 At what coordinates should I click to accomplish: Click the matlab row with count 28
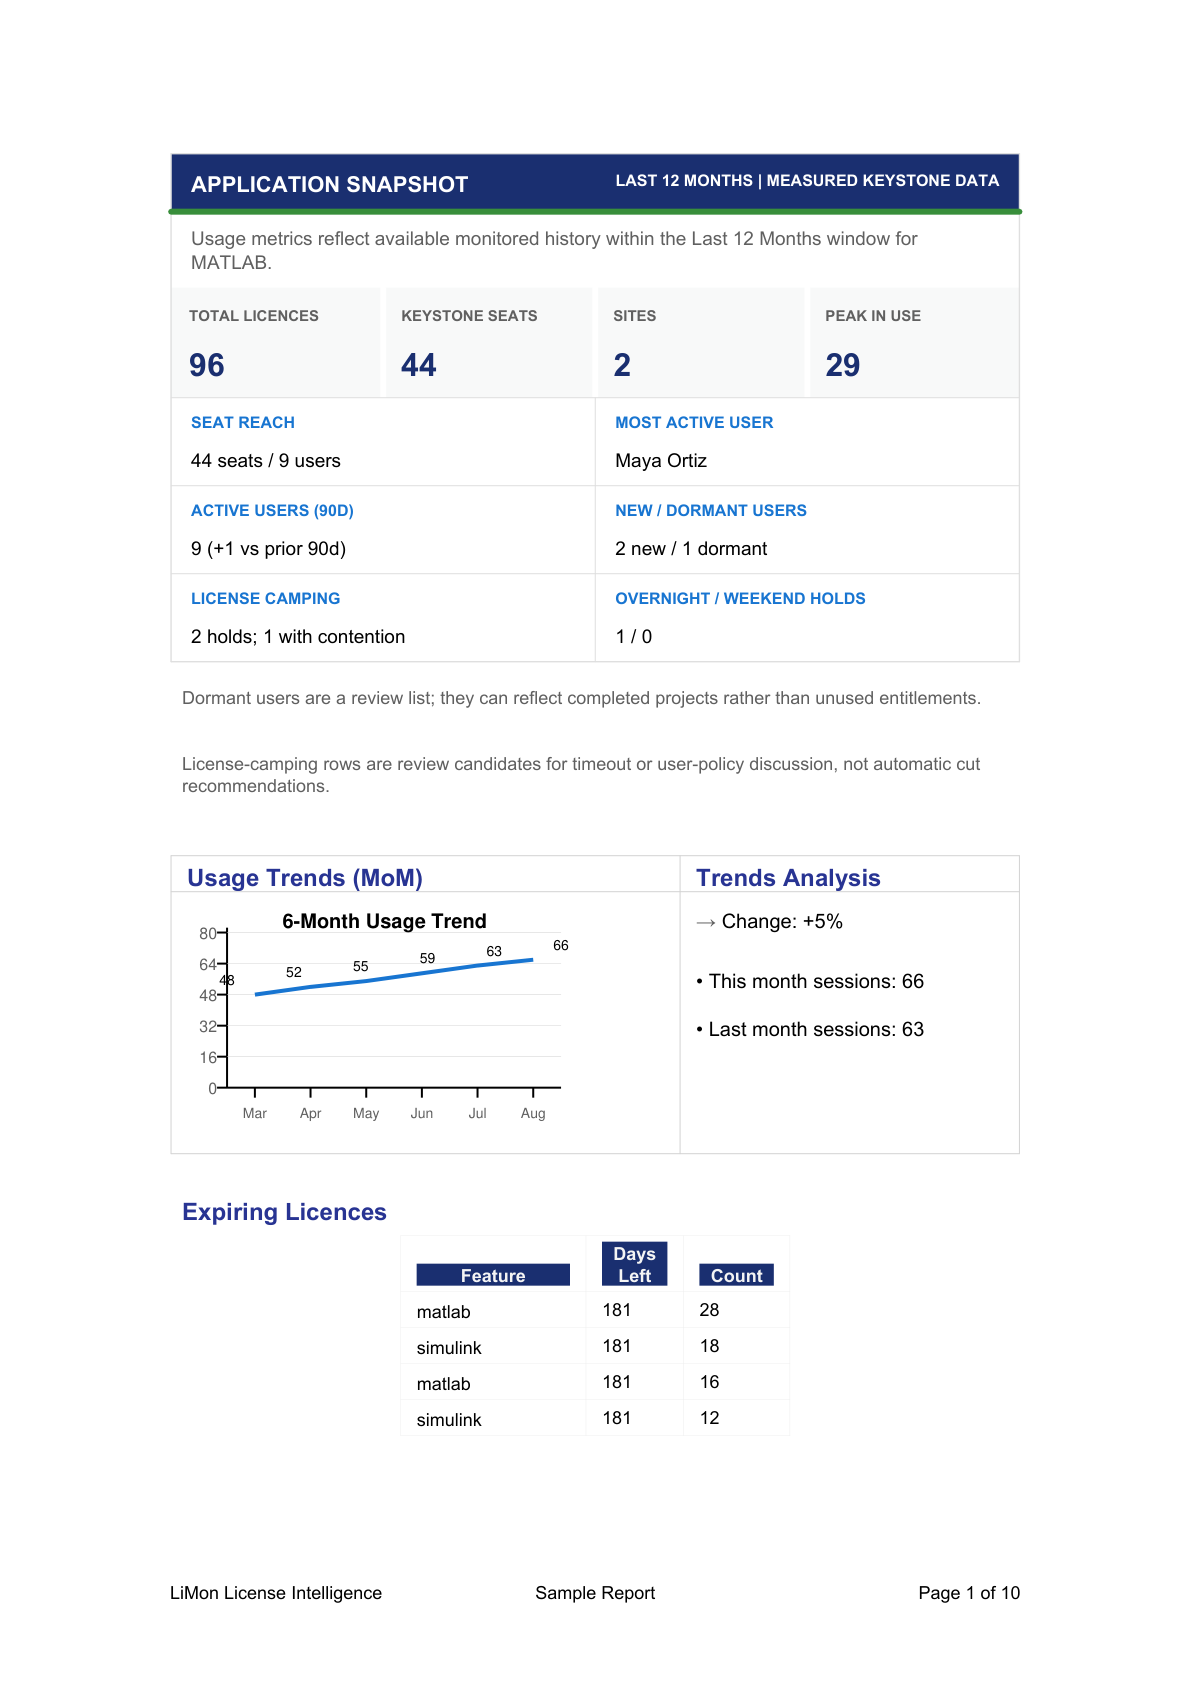(595, 1310)
